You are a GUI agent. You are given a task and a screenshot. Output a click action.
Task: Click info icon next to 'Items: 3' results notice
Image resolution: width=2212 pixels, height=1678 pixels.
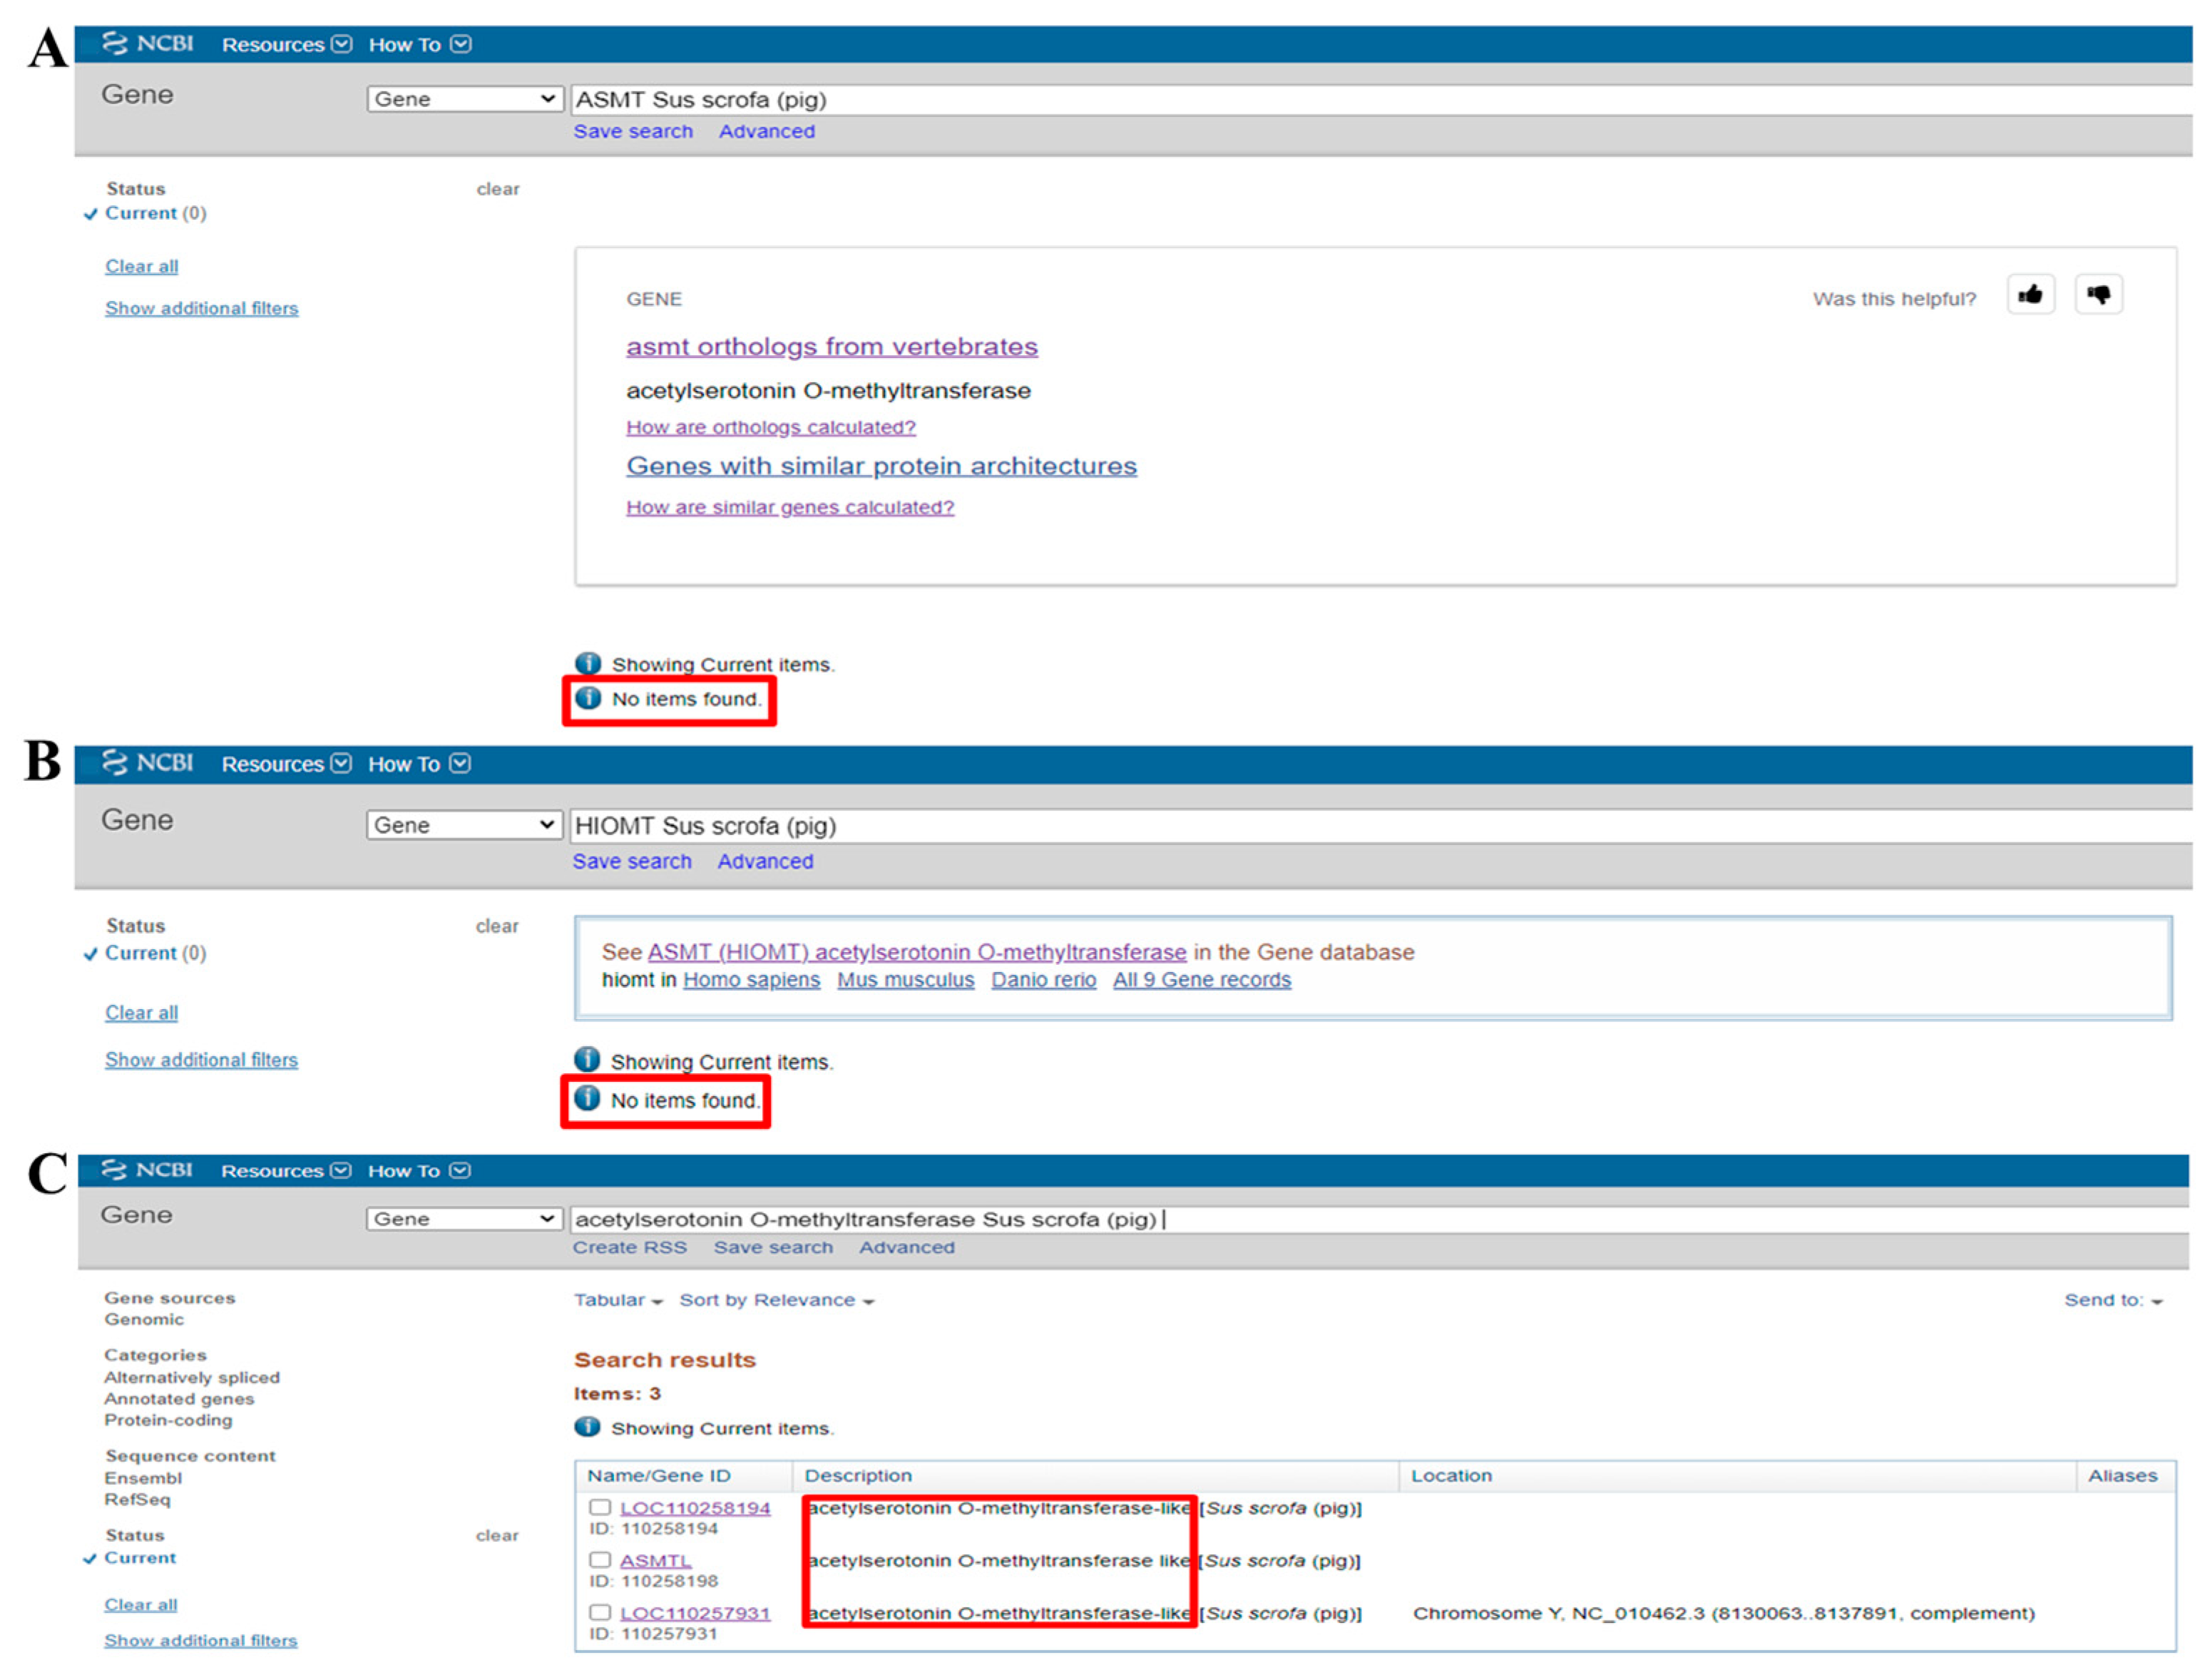(587, 1427)
